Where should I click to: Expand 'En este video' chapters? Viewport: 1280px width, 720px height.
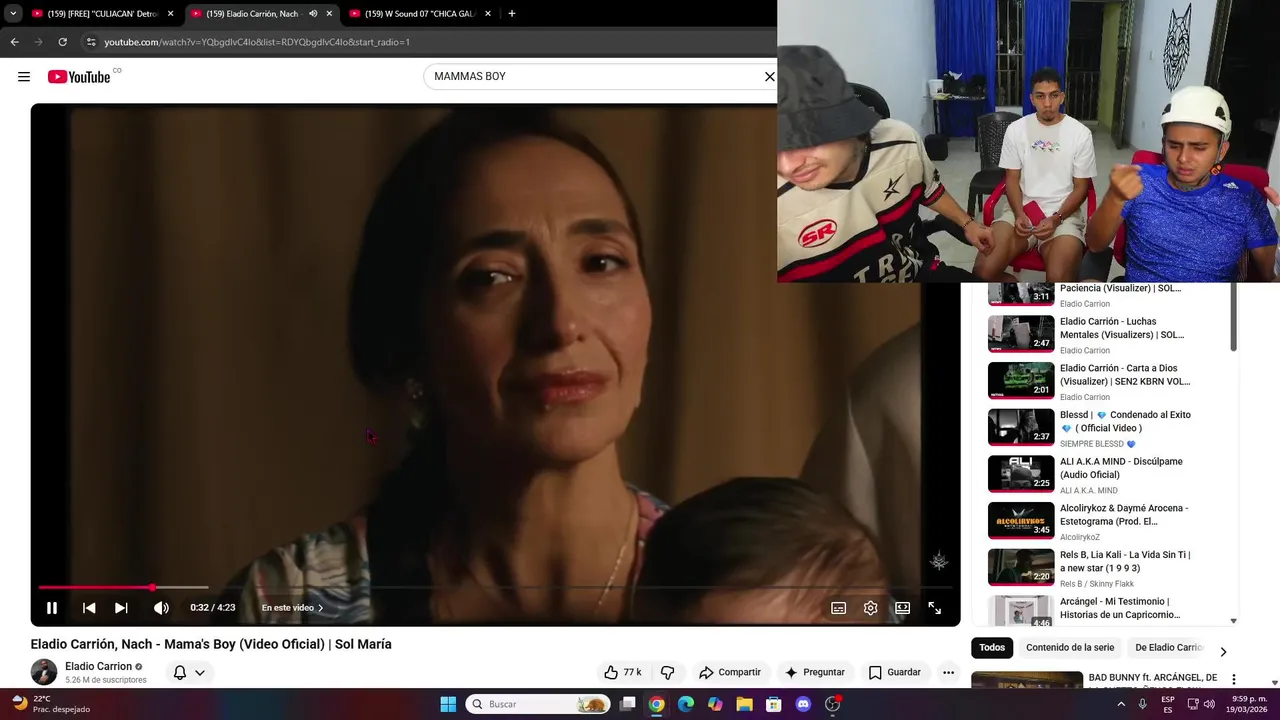click(x=292, y=608)
